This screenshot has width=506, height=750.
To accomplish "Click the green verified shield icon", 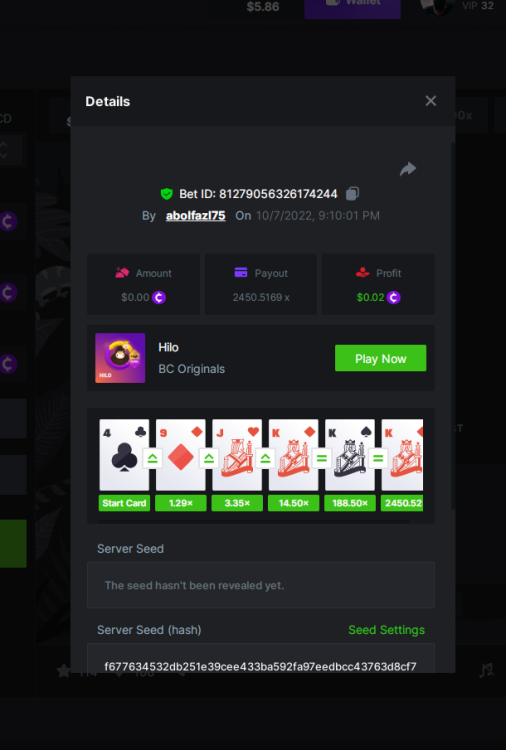I will point(166,194).
